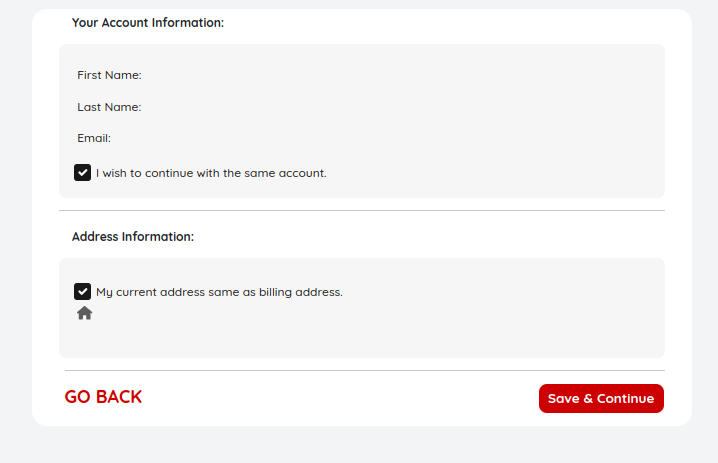This screenshot has height=463, width=718.
Task: Click the First Name label
Action: click(109, 75)
